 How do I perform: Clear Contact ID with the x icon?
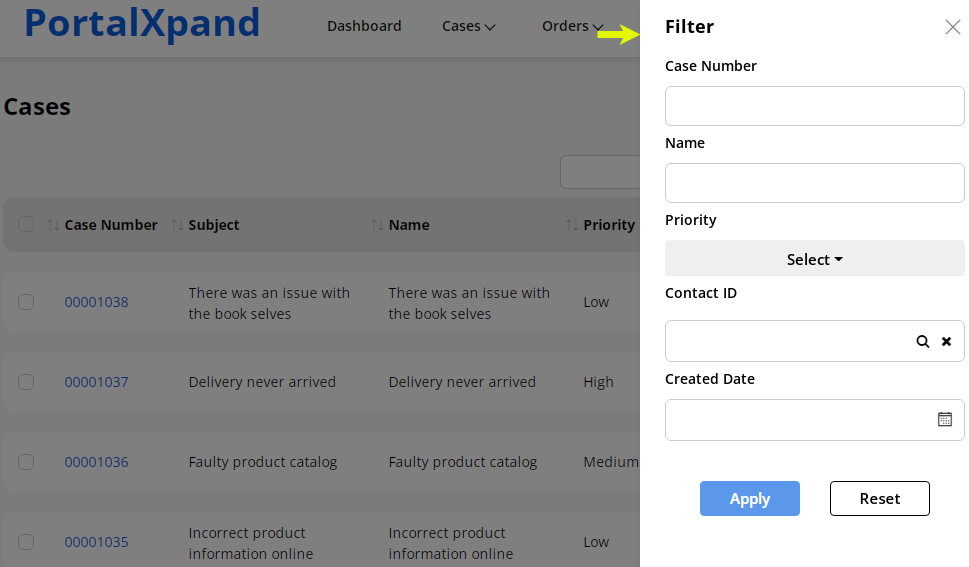click(946, 341)
